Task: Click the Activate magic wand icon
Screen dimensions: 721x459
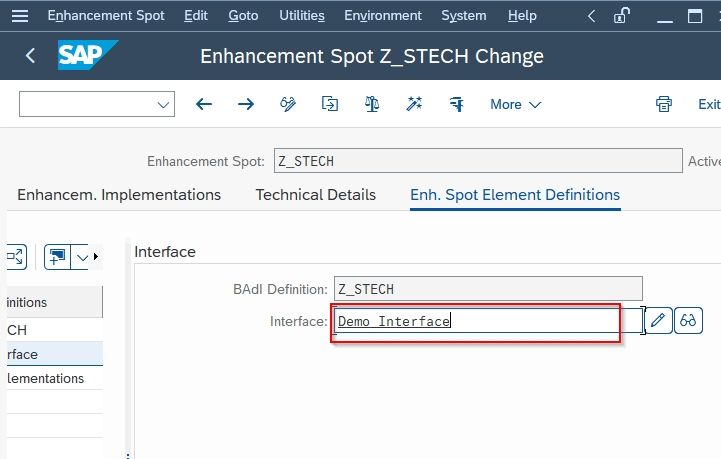Action: pos(414,104)
